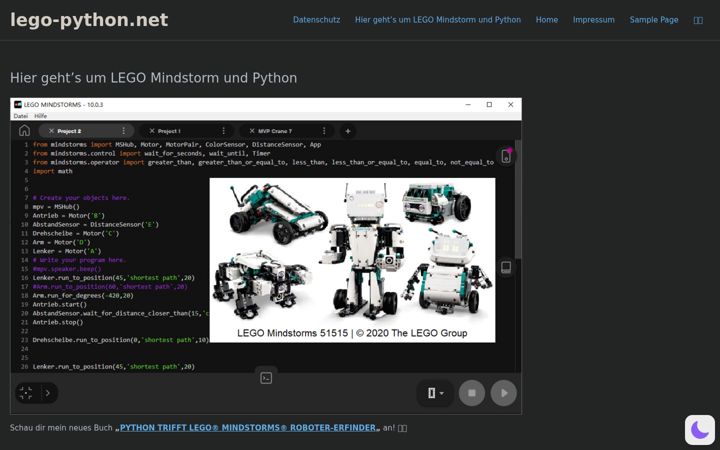Click code line 'import math'
720x450 pixels.
[x=52, y=171]
